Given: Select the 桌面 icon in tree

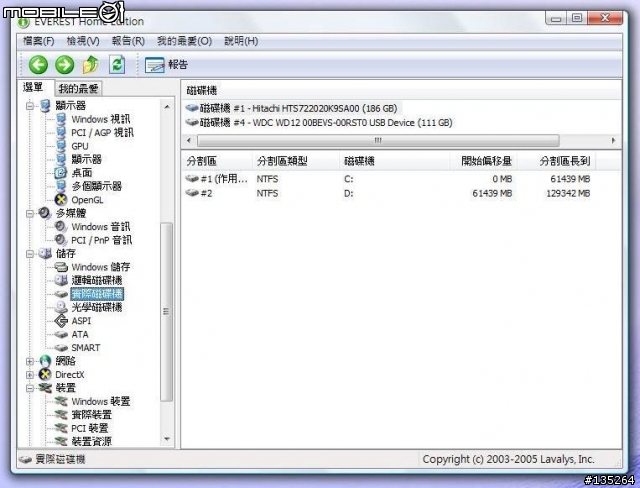Looking at the screenshot, I should point(61,173).
